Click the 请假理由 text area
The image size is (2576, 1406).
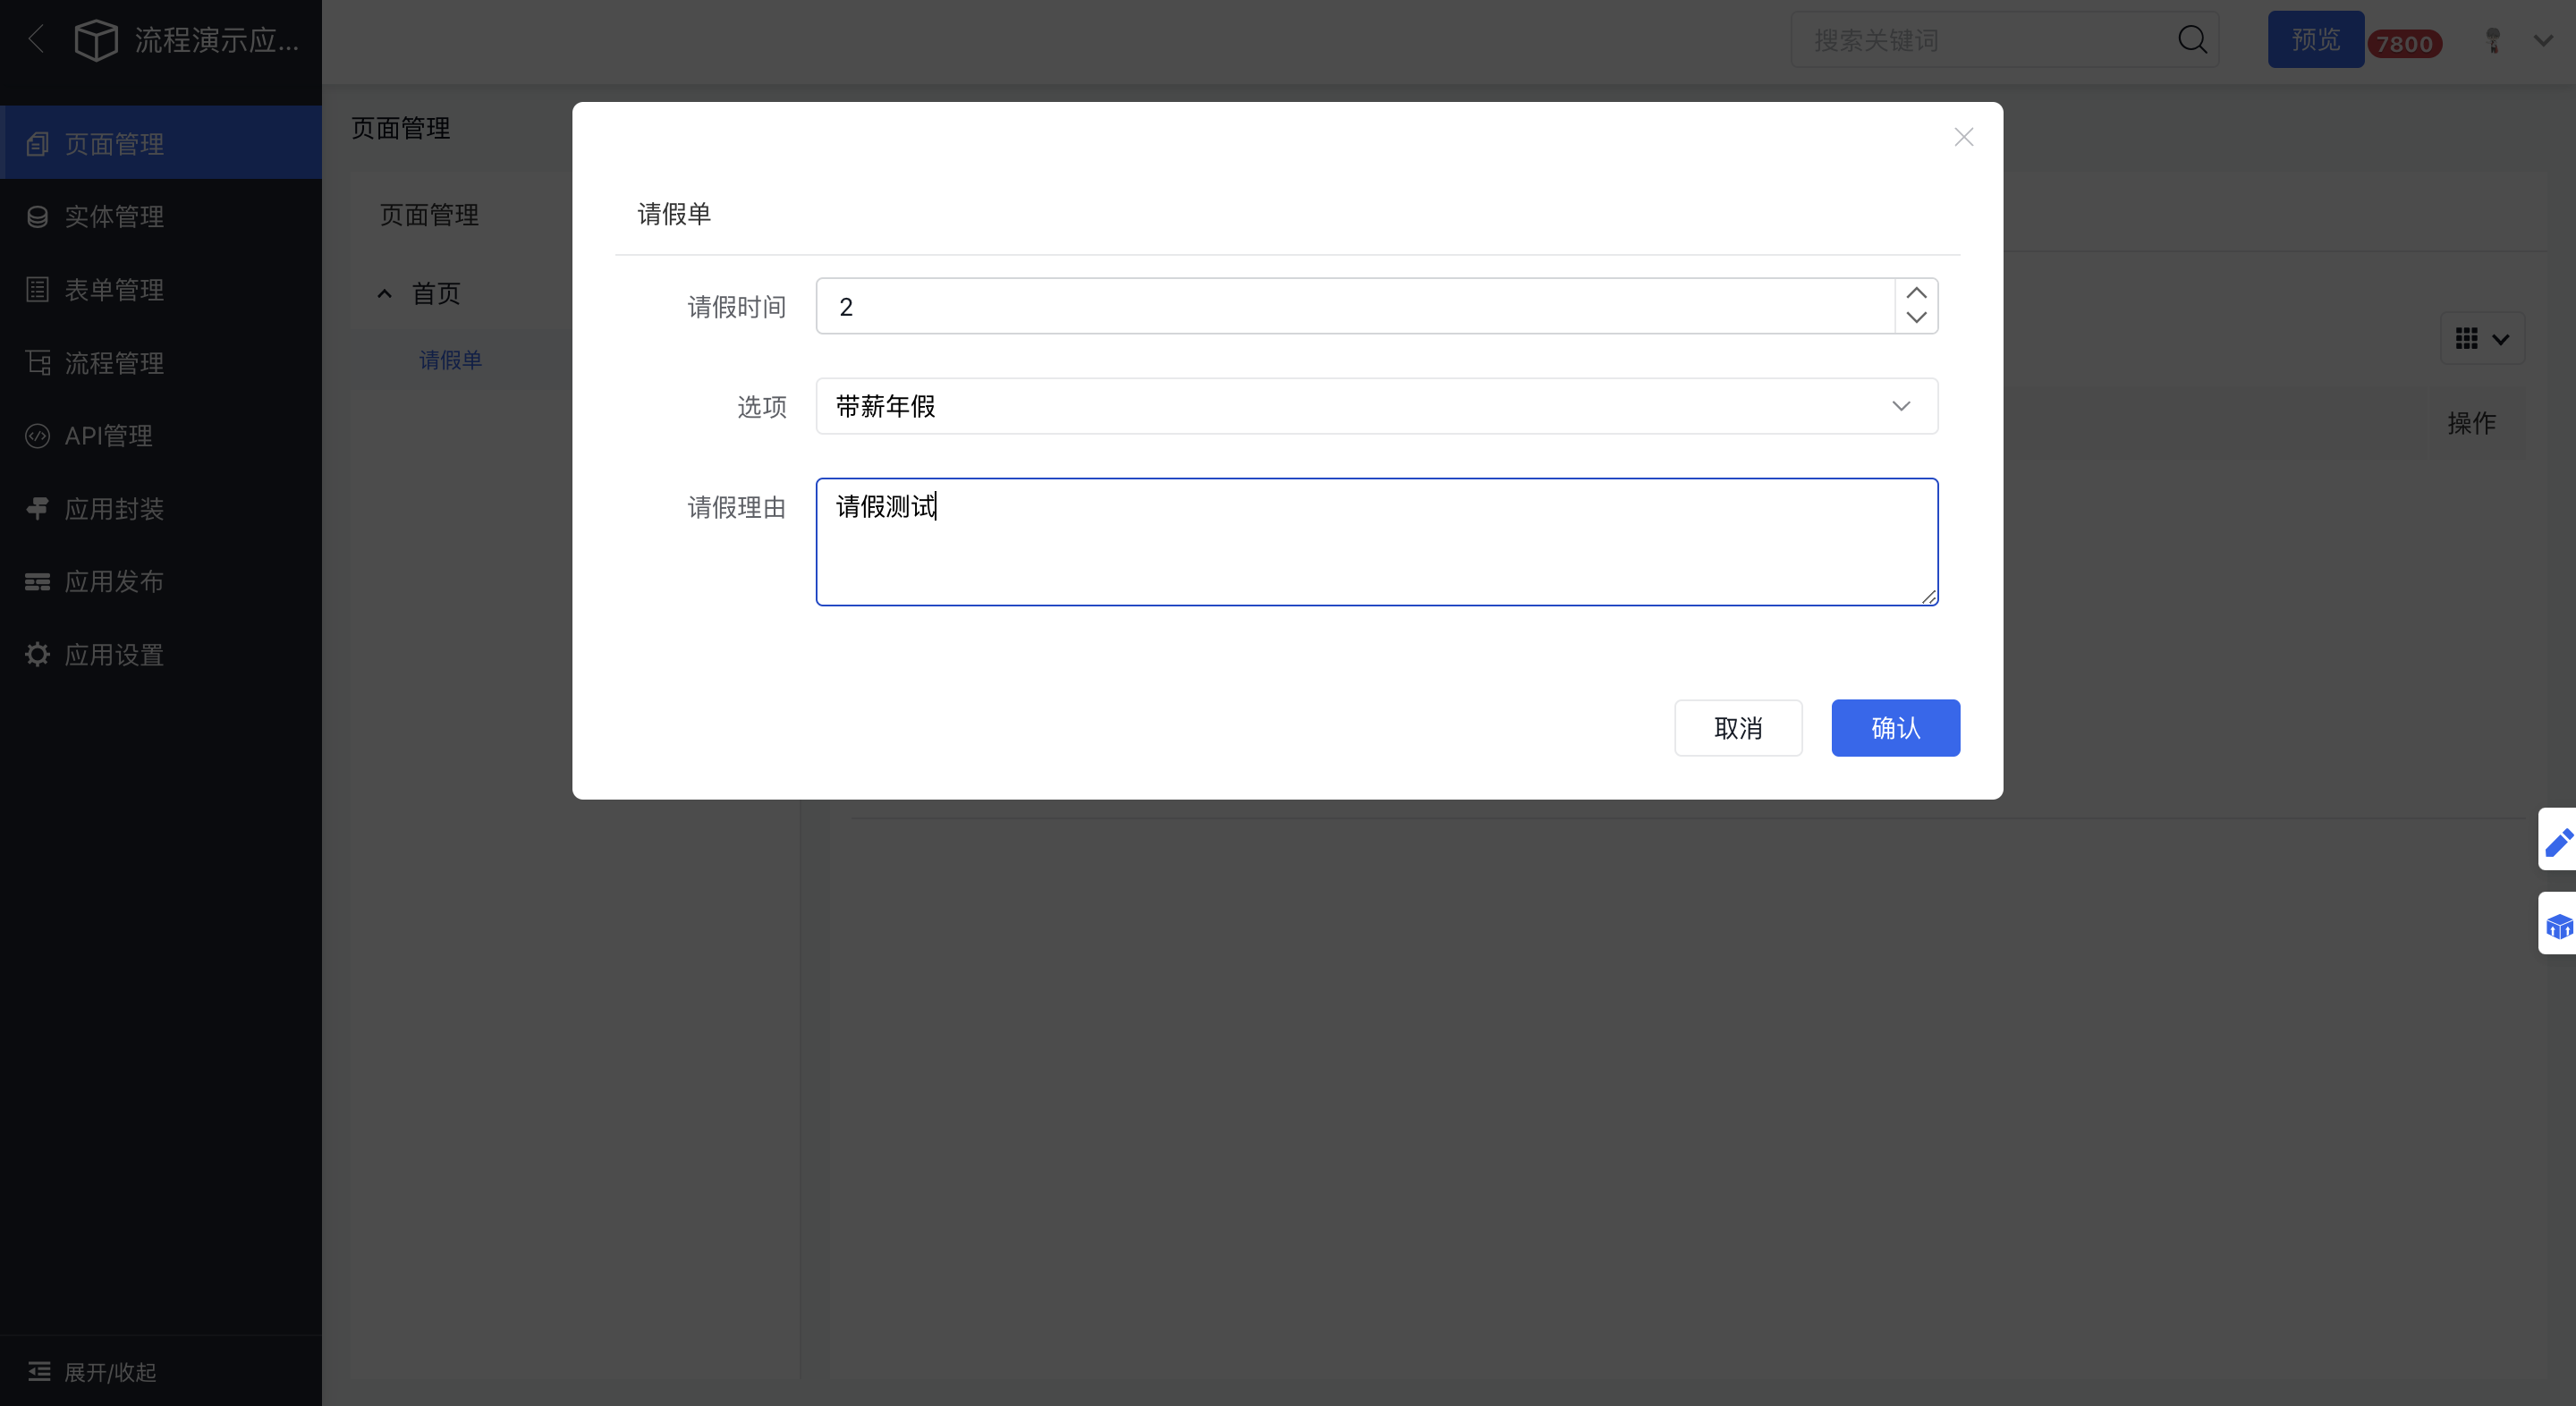coord(1377,542)
